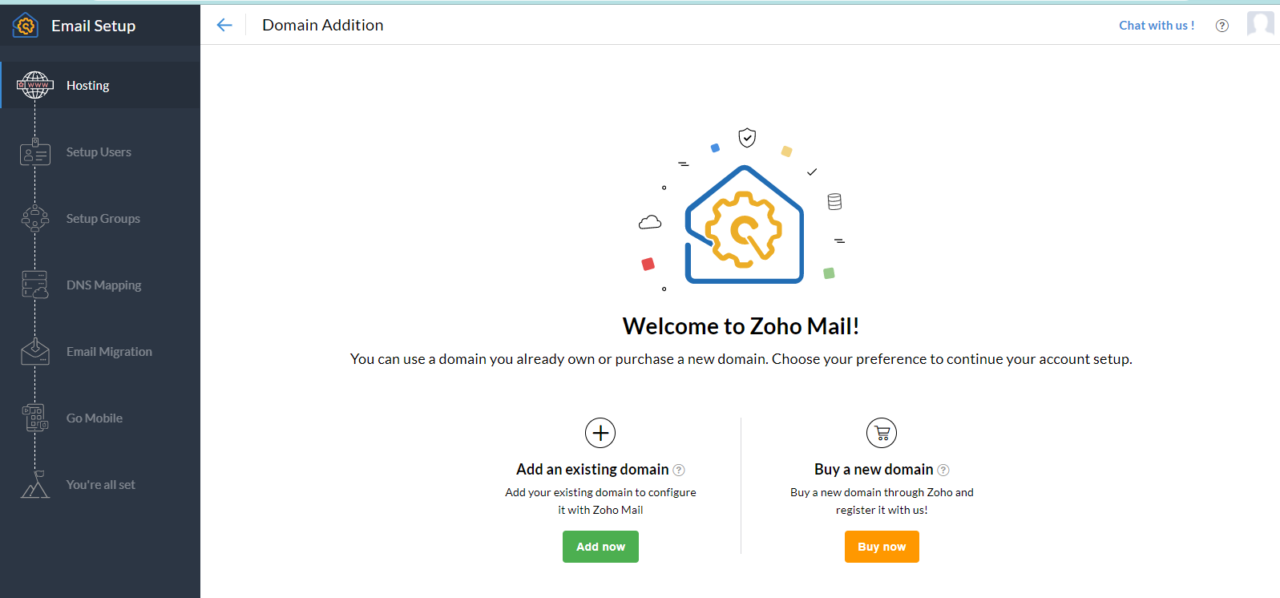This screenshot has height=598, width=1280.
Task: Open the Setup Users section
Action: [x=98, y=152]
